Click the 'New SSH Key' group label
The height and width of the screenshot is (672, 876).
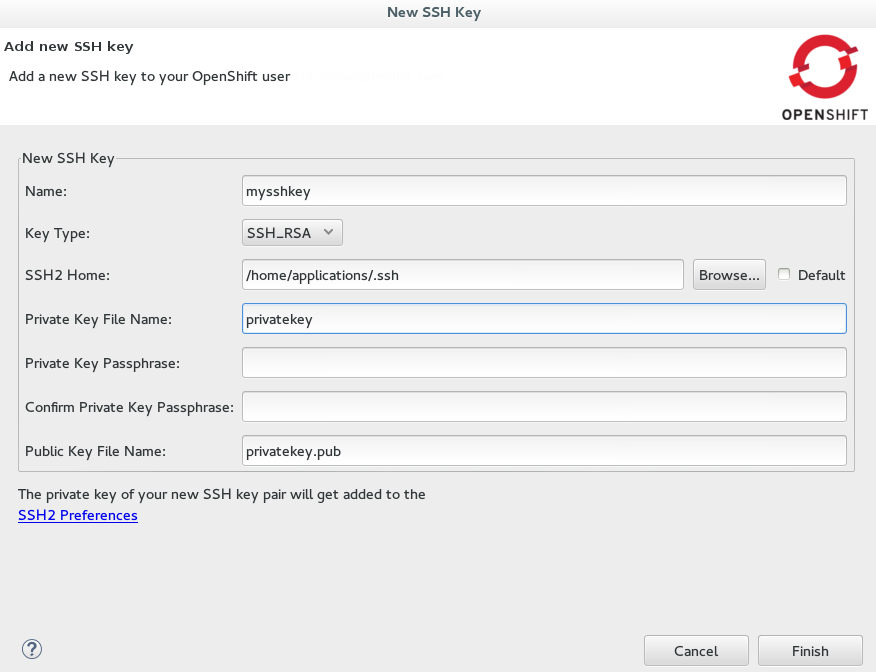[x=68, y=159]
